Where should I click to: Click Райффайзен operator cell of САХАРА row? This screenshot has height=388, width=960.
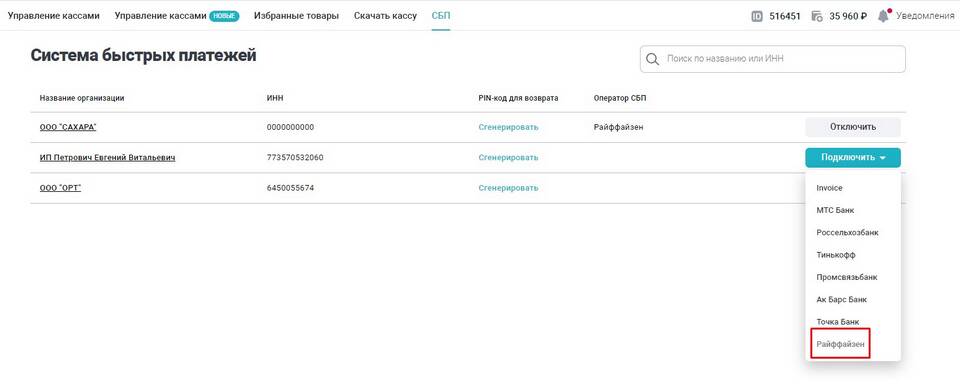[618, 127]
